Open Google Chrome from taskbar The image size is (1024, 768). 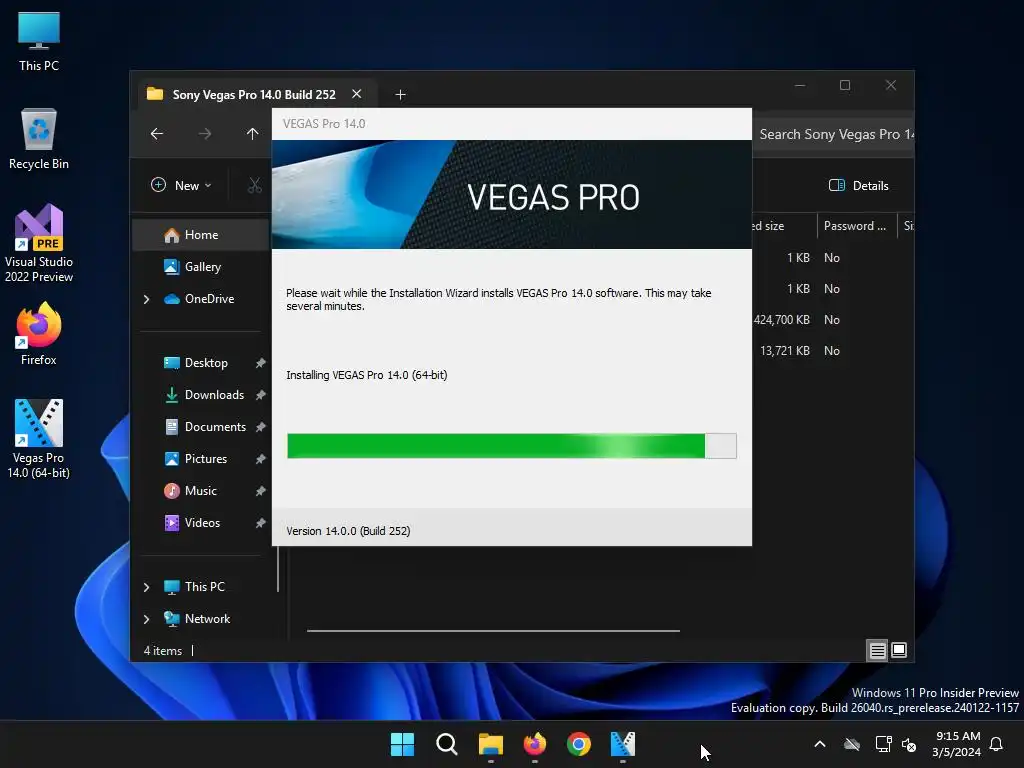579,744
